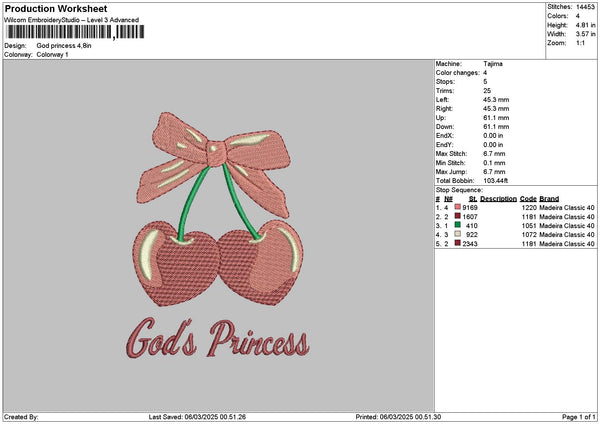The height and width of the screenshot is (424, 600).
Task: Click the "Brand" column header
Action: [549, 199]
